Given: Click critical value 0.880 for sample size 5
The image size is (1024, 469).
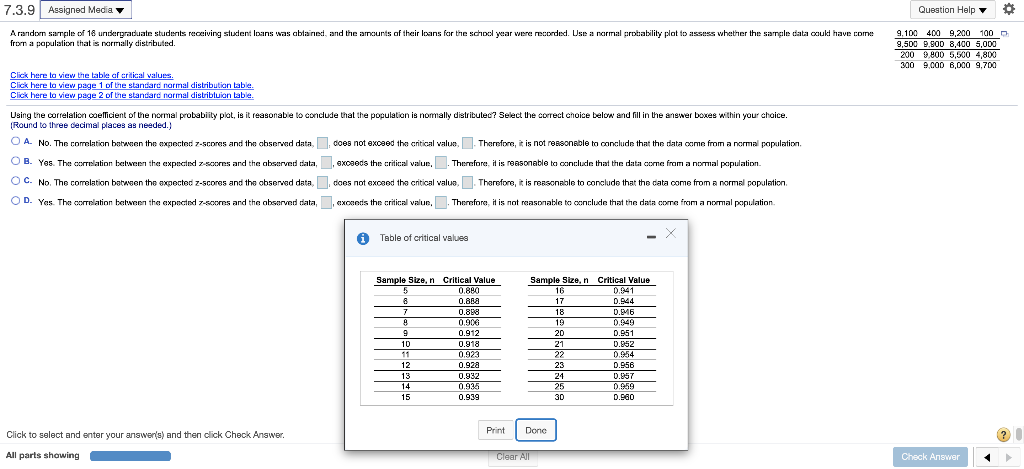Looking at the screenshot, I should pos(469,291).
